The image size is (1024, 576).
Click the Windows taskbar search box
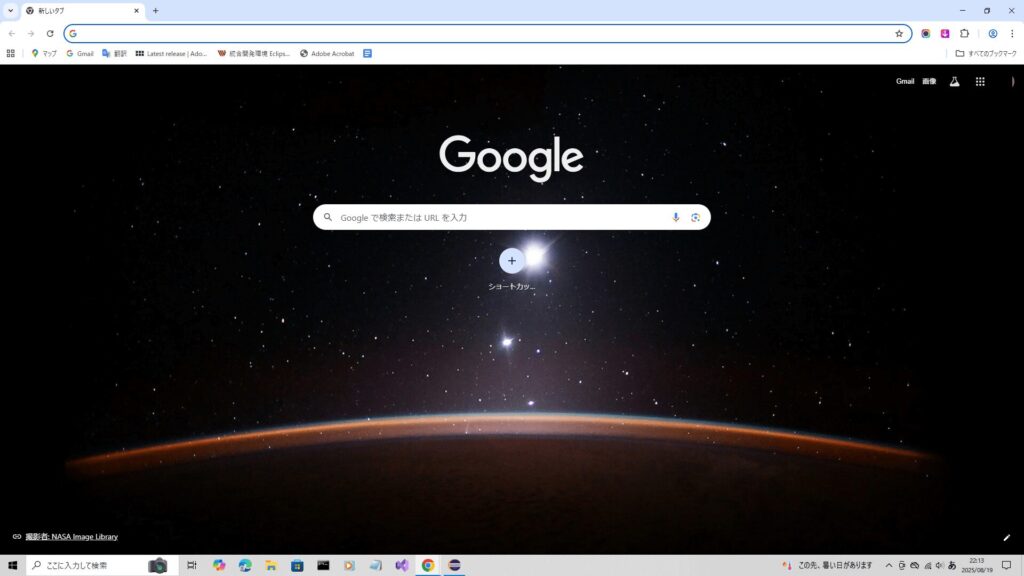[x=102, y=566]
